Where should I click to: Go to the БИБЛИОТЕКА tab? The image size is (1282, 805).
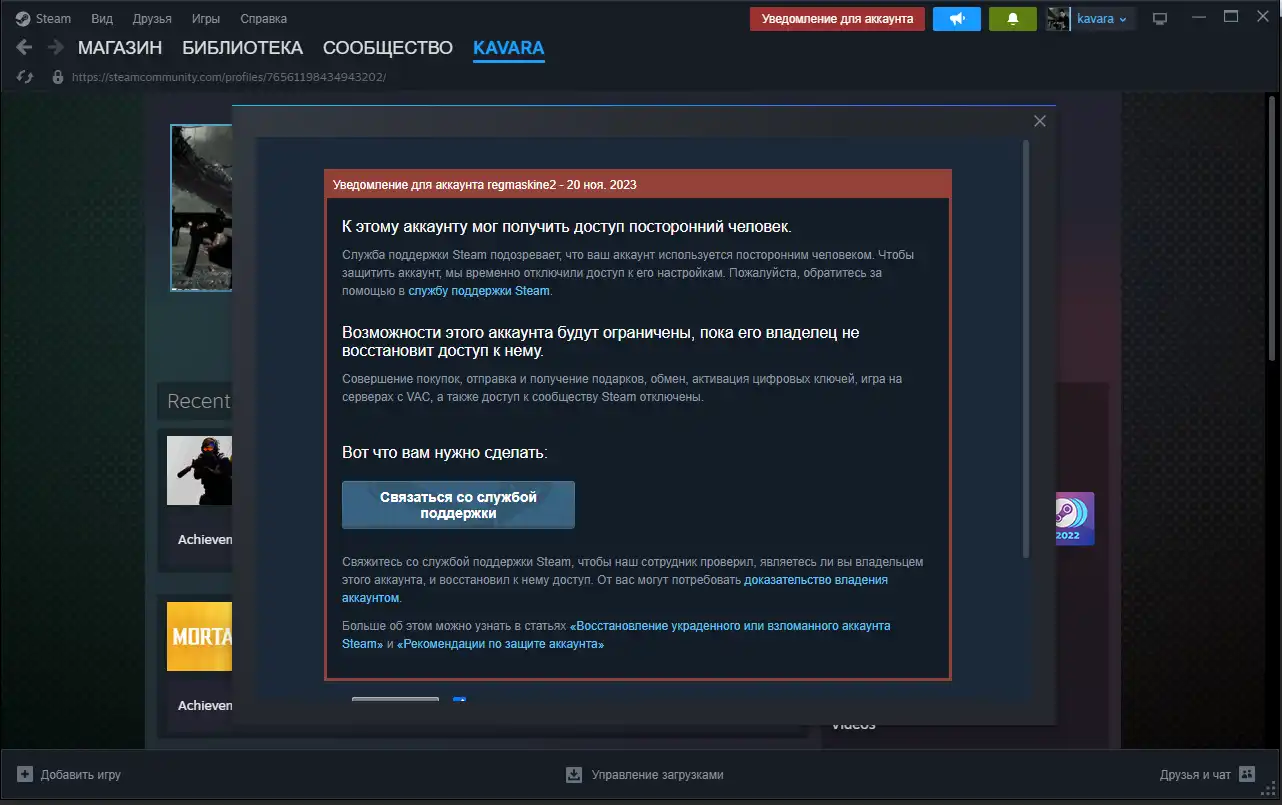pos(242,48)
